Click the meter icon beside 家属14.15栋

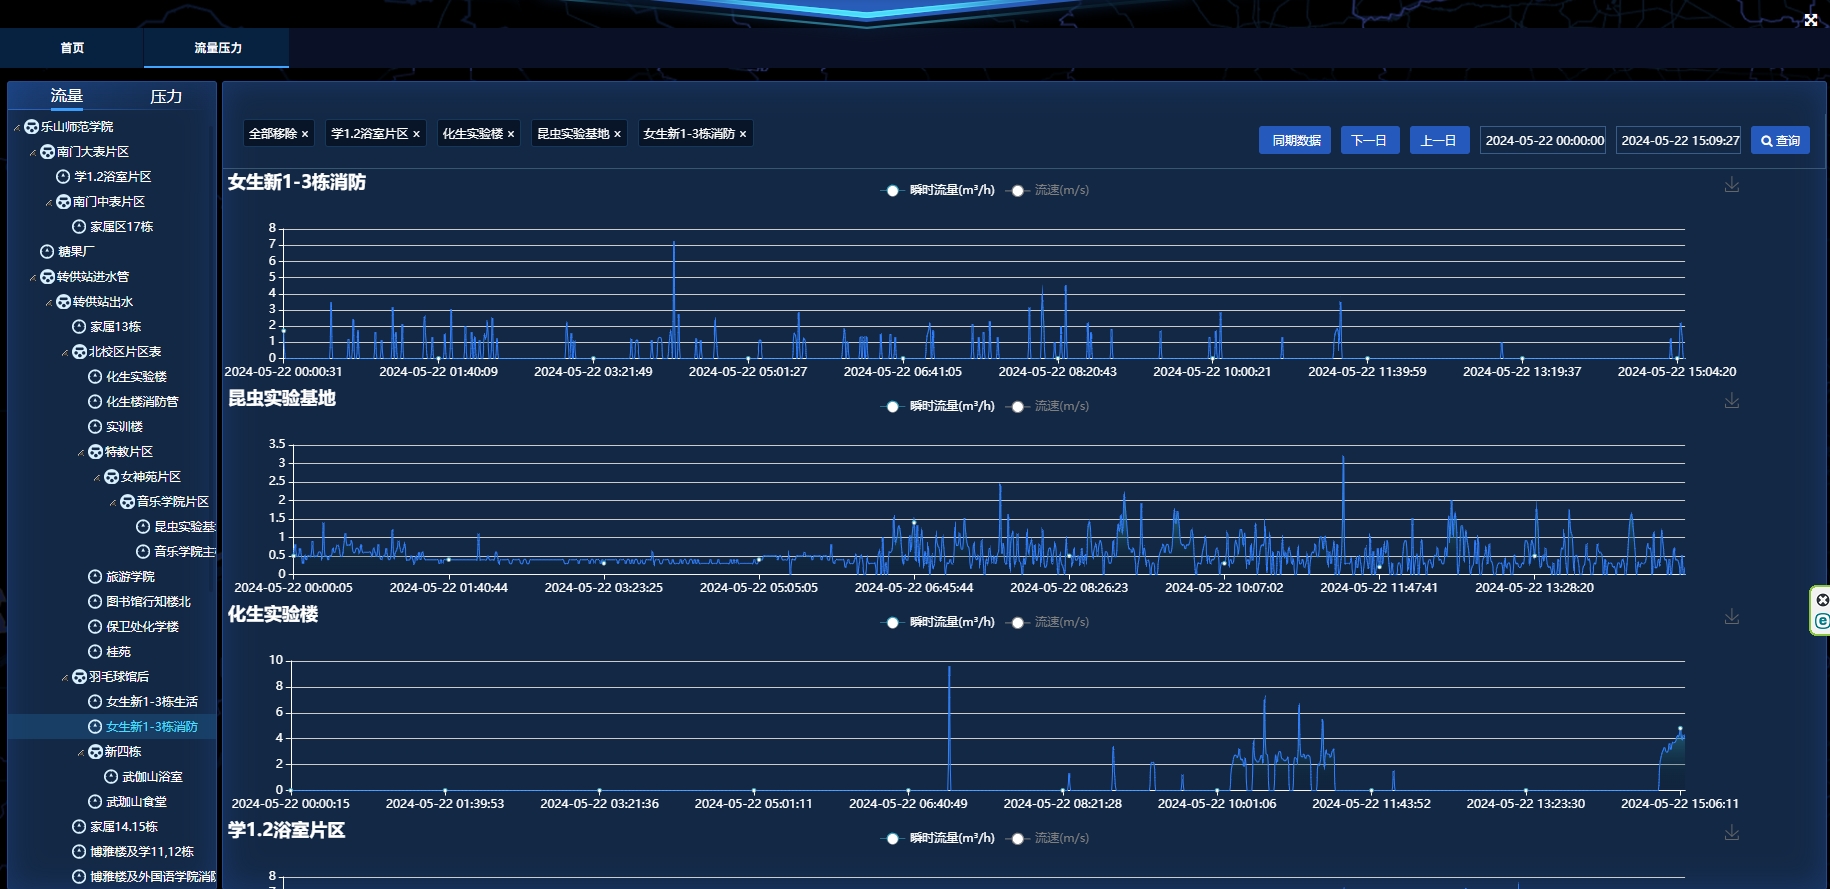[79, 827]
